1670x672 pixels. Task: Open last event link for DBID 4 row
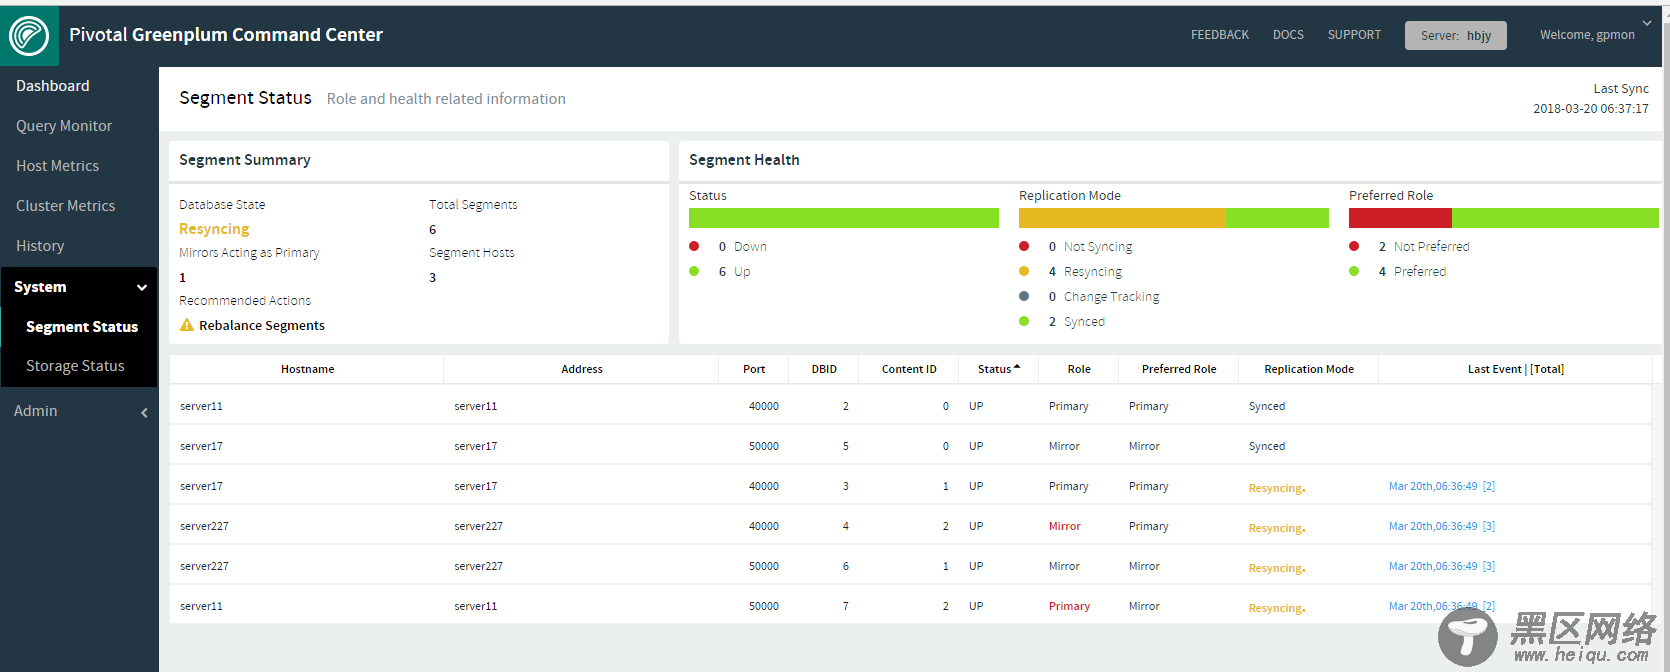(x=1442, y=526)
